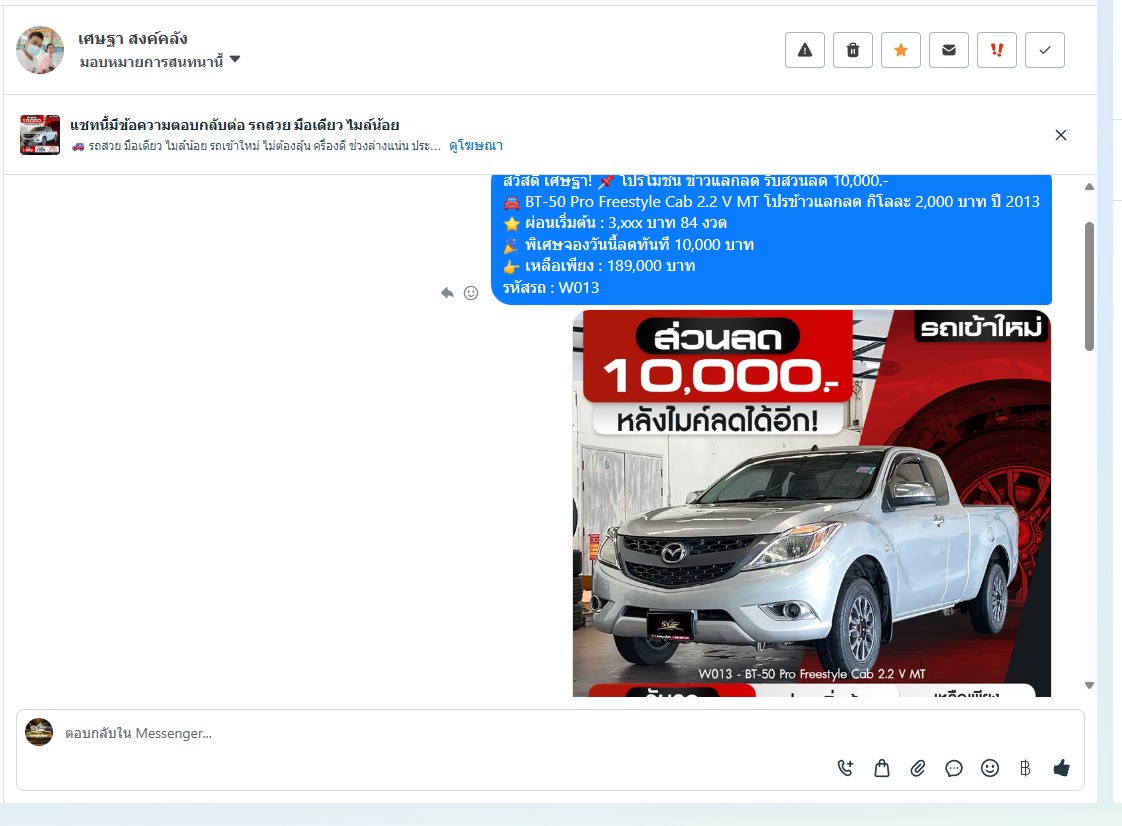The width and height of the screenshot is (1122, 826).
Task: Delete conversation using trash icon
Action: (853, 50)
